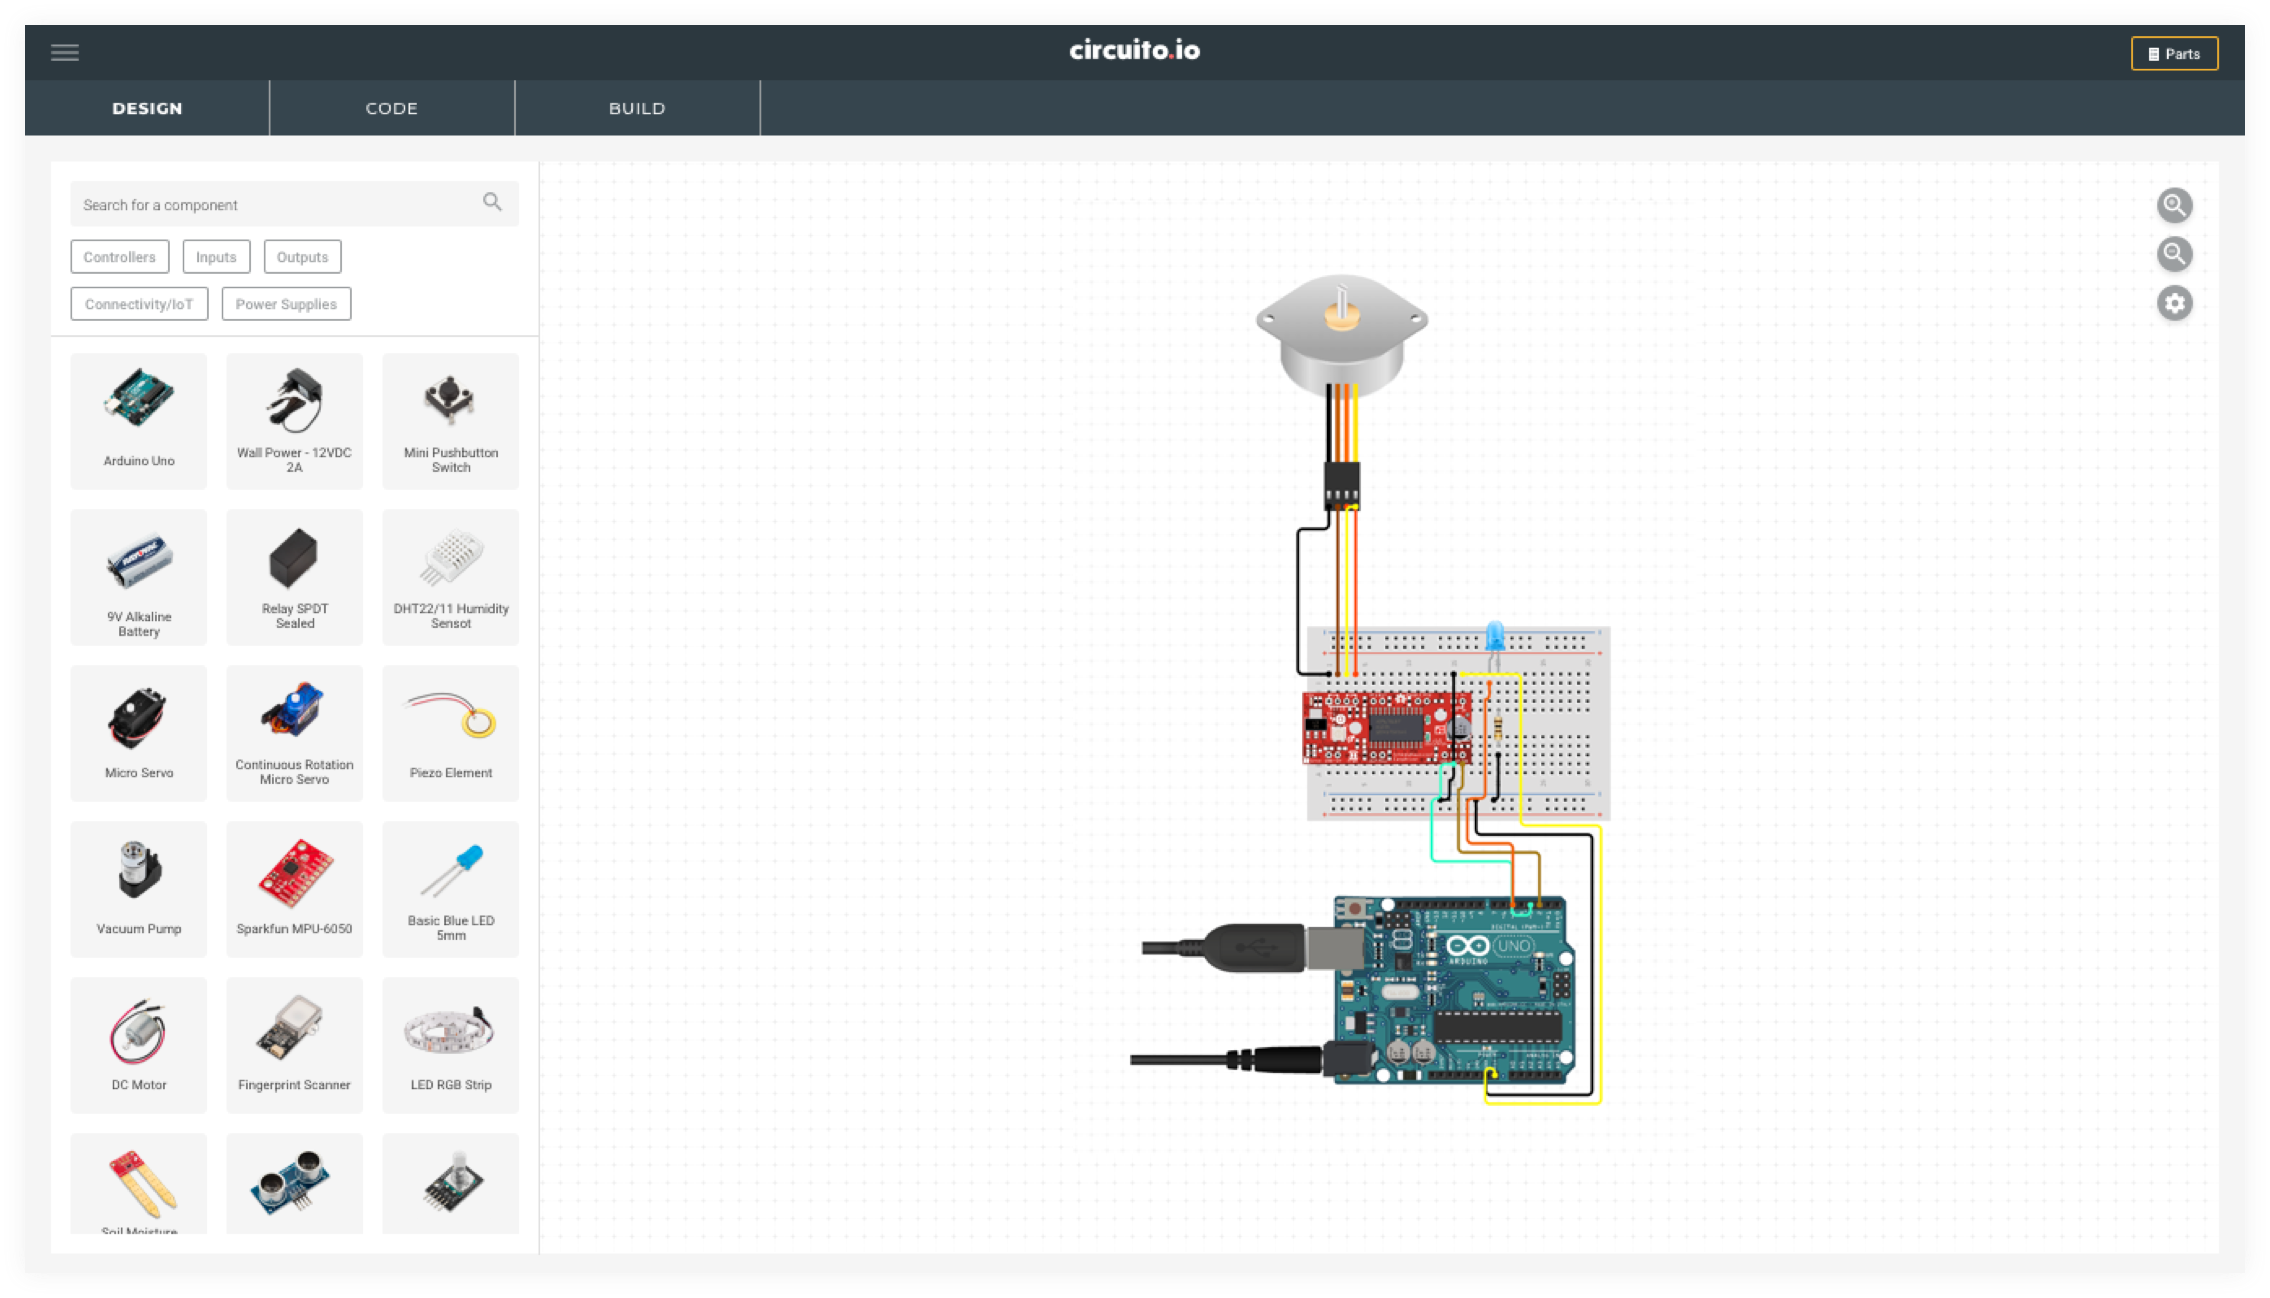This screenshot has height=1298, width=2270.
Task: Toggle the Connectivity/IoT filter
Action: (x=139, y=304)
